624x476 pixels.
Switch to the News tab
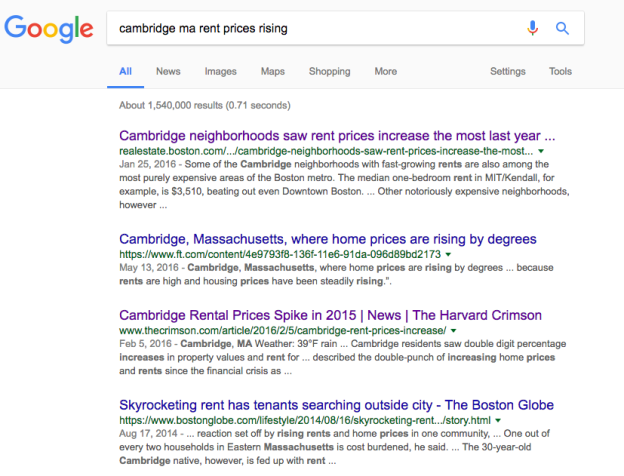168,71
